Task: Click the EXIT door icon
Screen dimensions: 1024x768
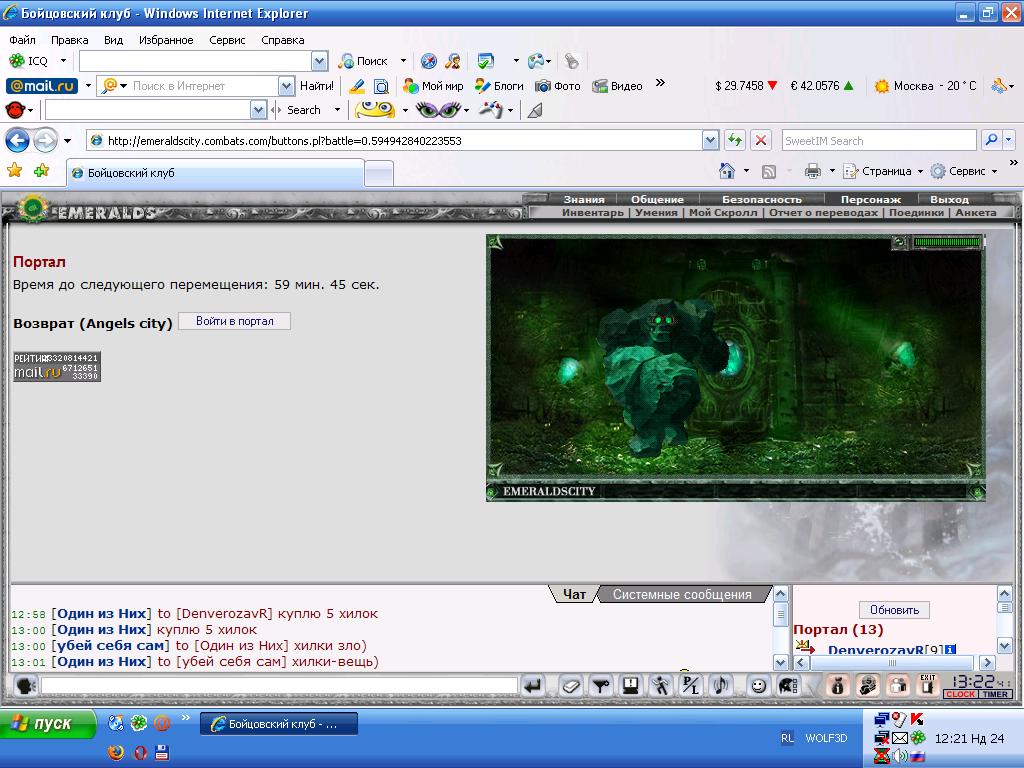Action: (x=928, y=686)
